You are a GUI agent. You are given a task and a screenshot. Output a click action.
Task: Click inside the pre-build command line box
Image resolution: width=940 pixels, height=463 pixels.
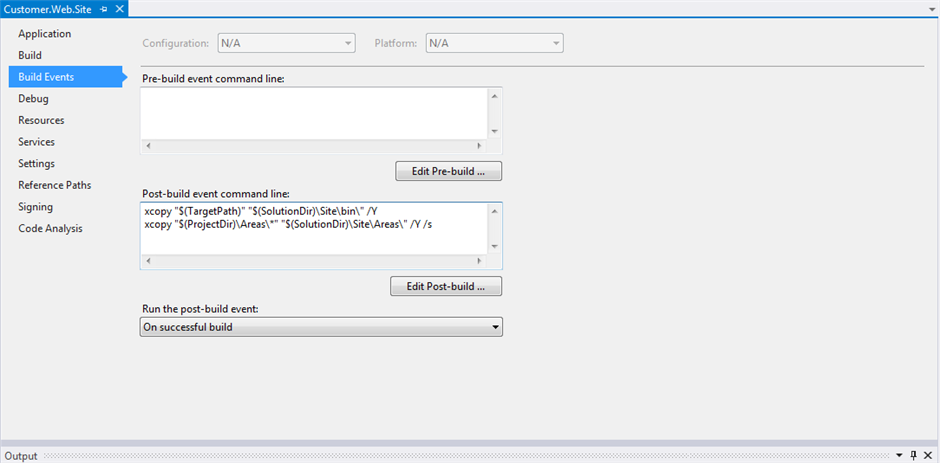[x=313, y=112]
